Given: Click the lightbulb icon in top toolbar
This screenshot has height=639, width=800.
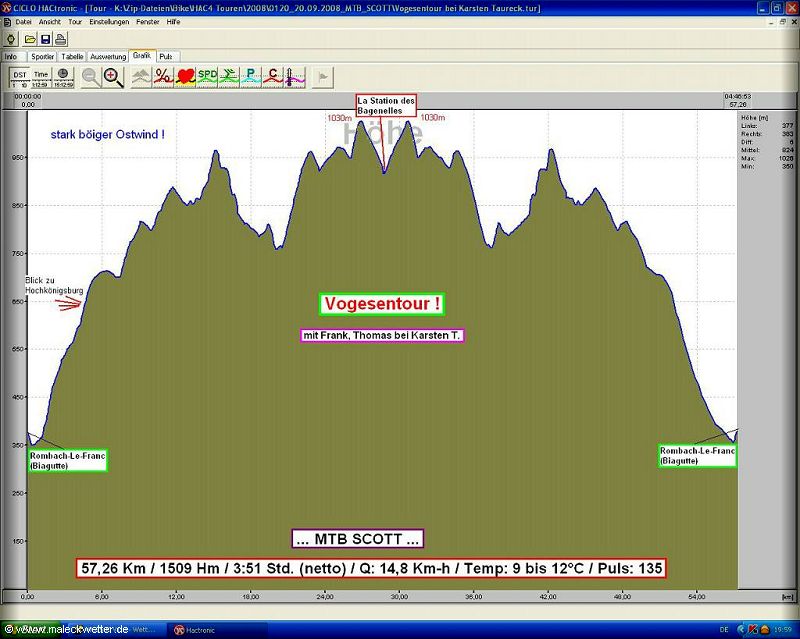Looking at the screenshot, I should [11, 38].
